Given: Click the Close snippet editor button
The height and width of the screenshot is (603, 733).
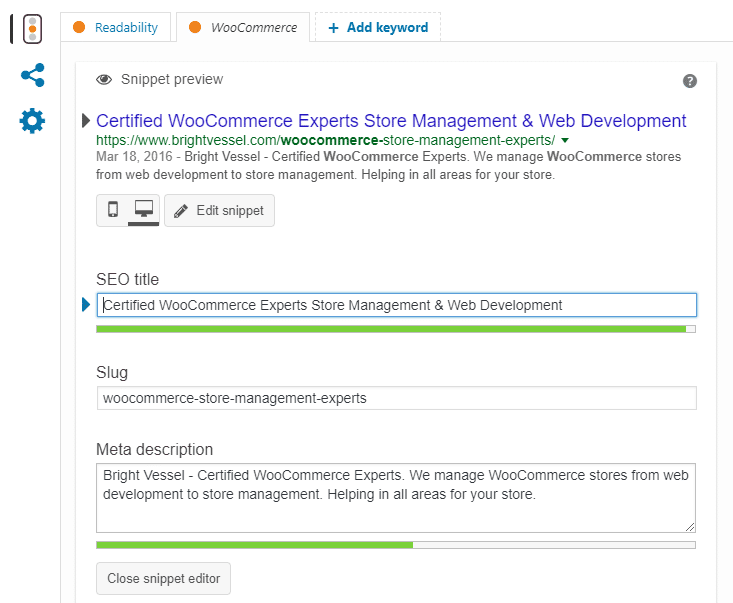Looking at the screenshot, I should [x=163, y=578].
